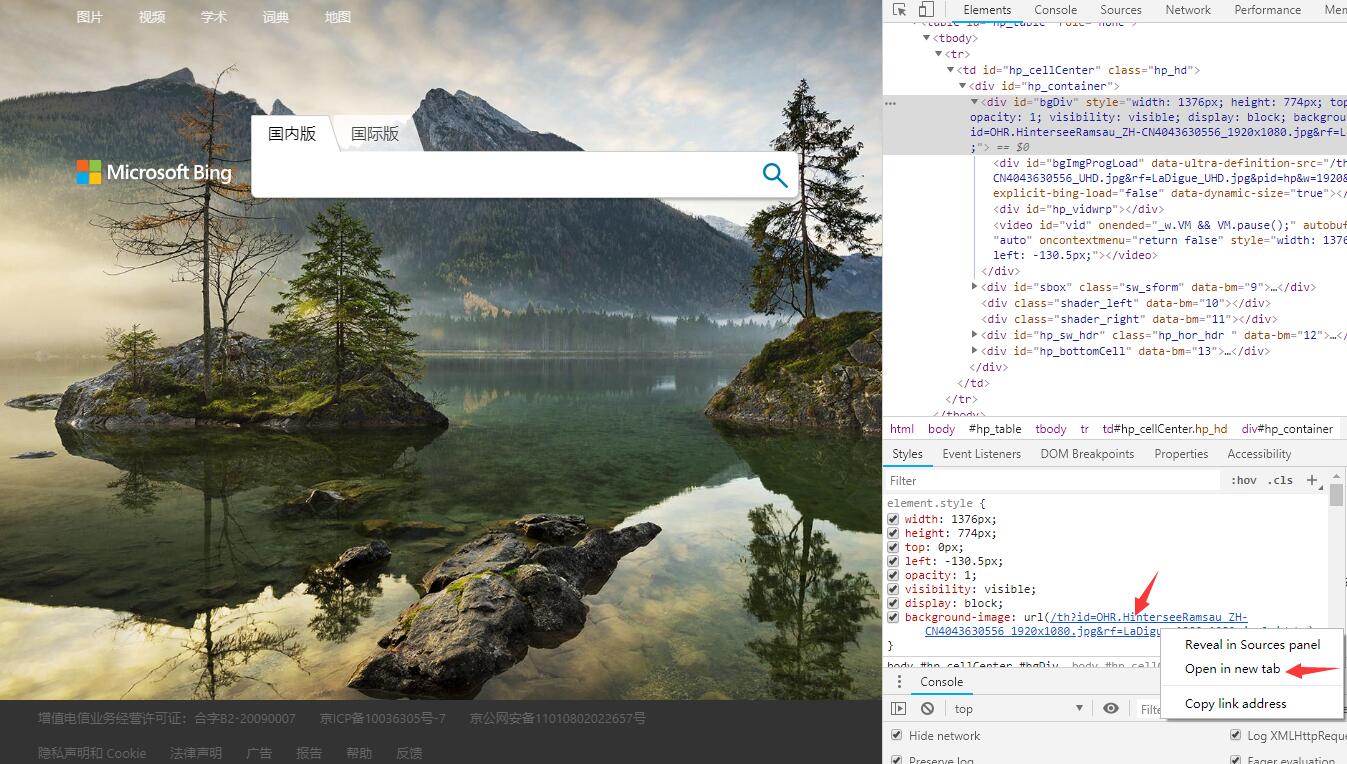Screen dimensions: 1347x764
Task: Select the 国内版 tab on Bing
Action: [x=292, y=133]
